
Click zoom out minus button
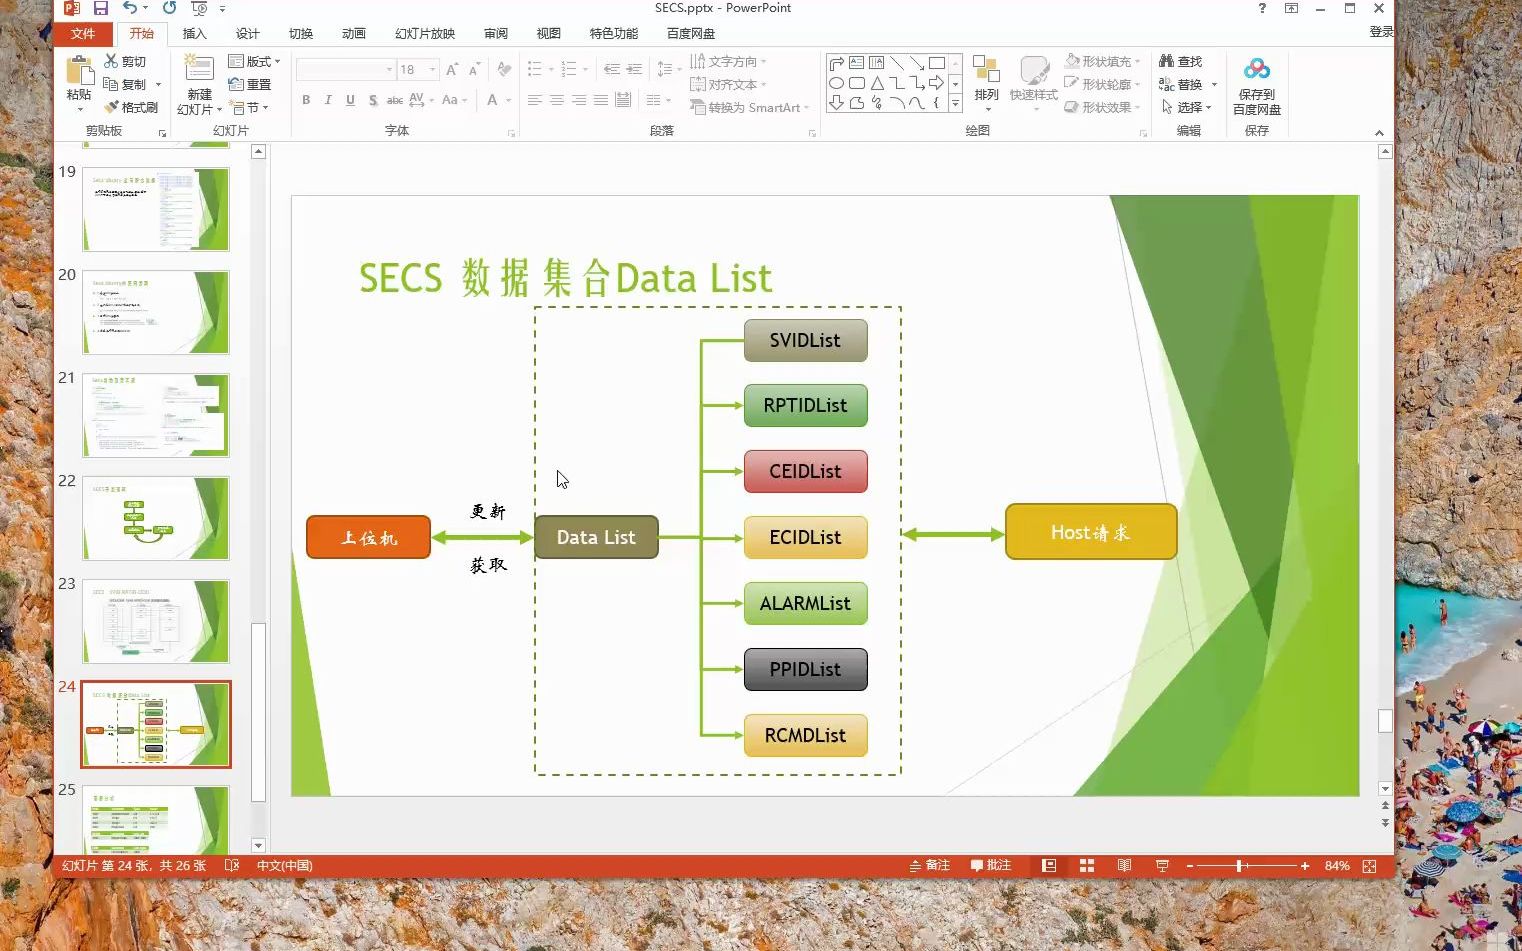click(1189, 866)
